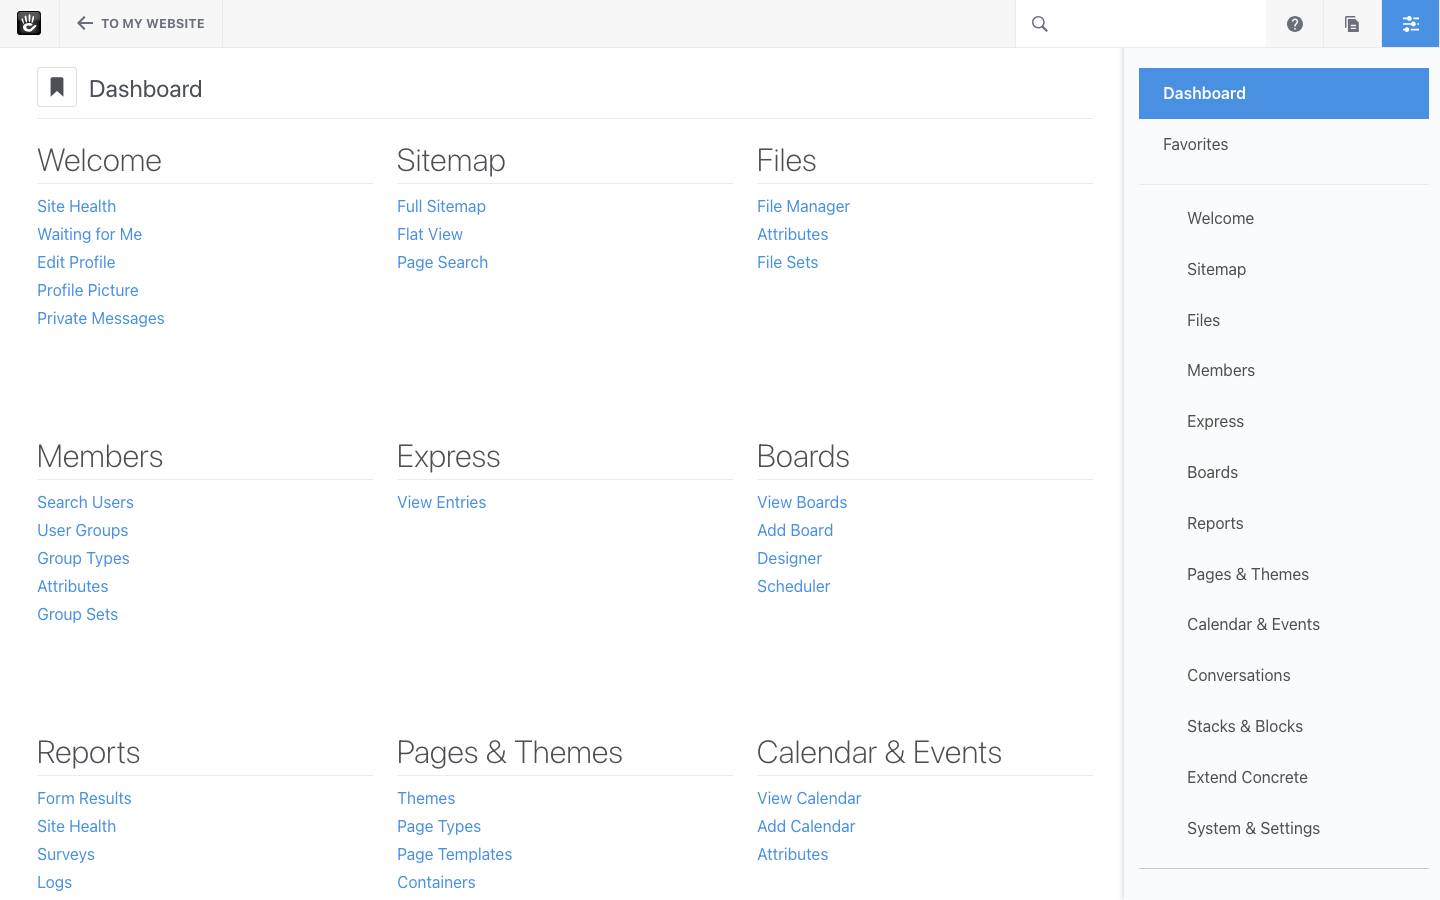Open the Search Users link

[x=85, y=502]
